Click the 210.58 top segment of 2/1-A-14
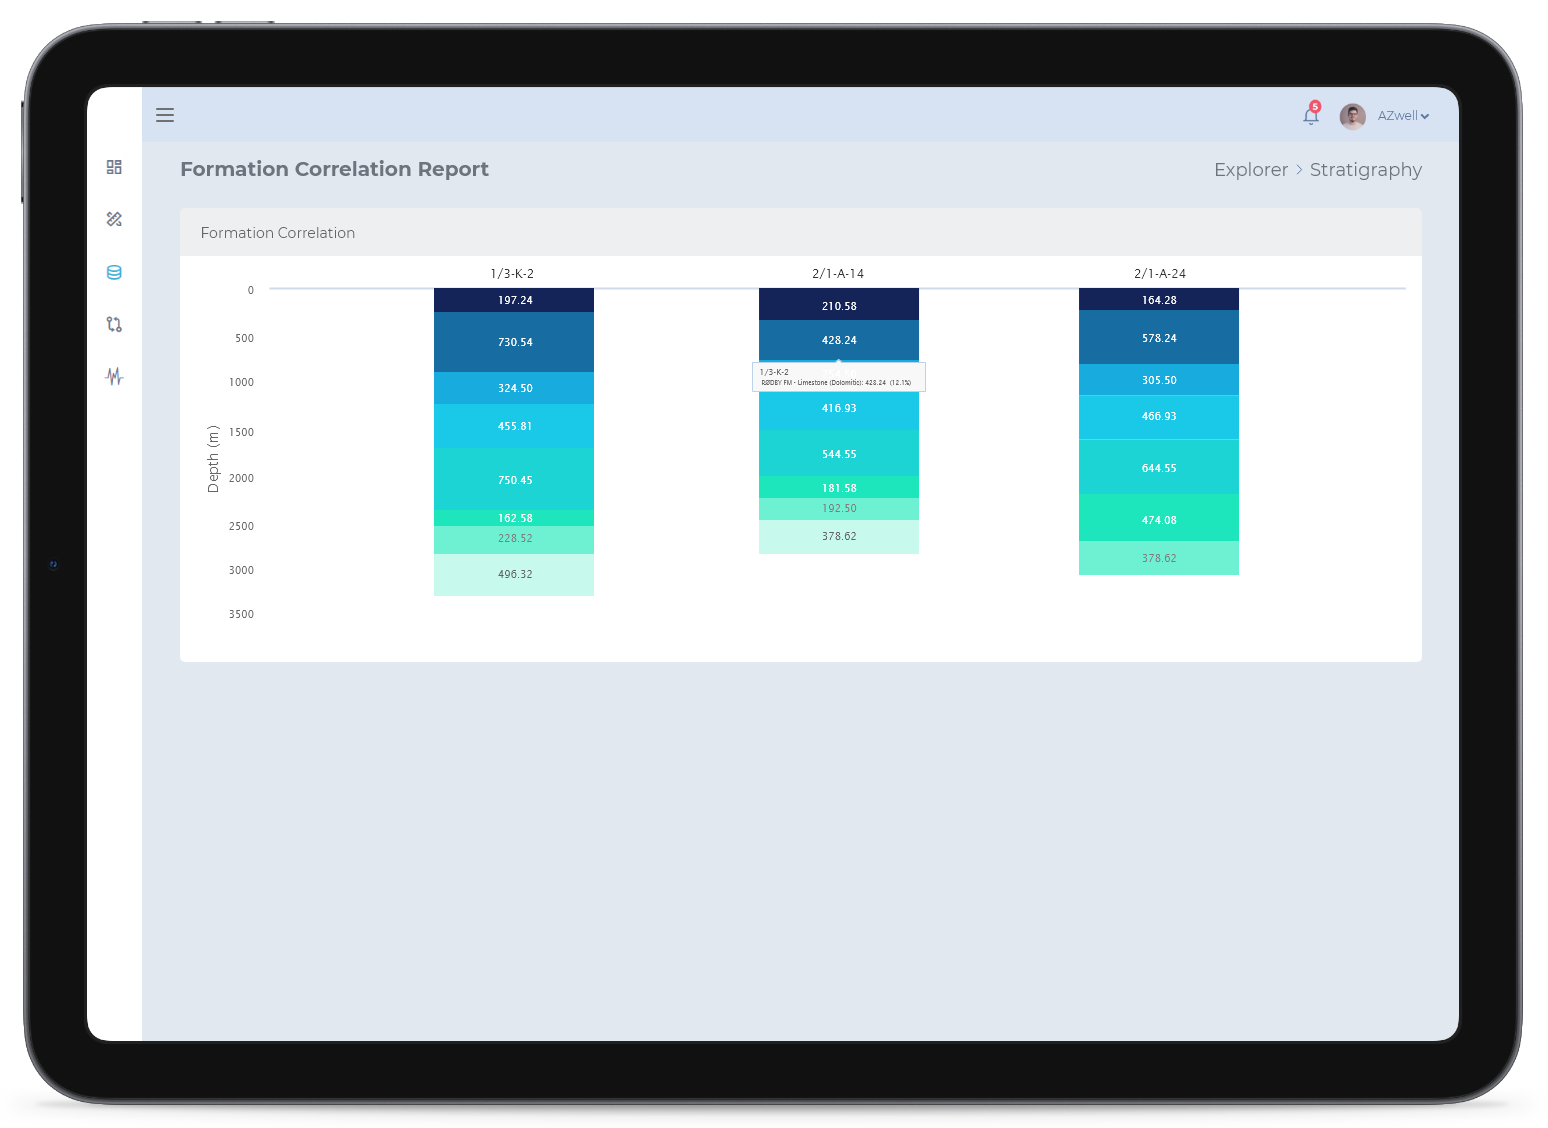Screen dimensions: 1548x1128 (838, 305)
